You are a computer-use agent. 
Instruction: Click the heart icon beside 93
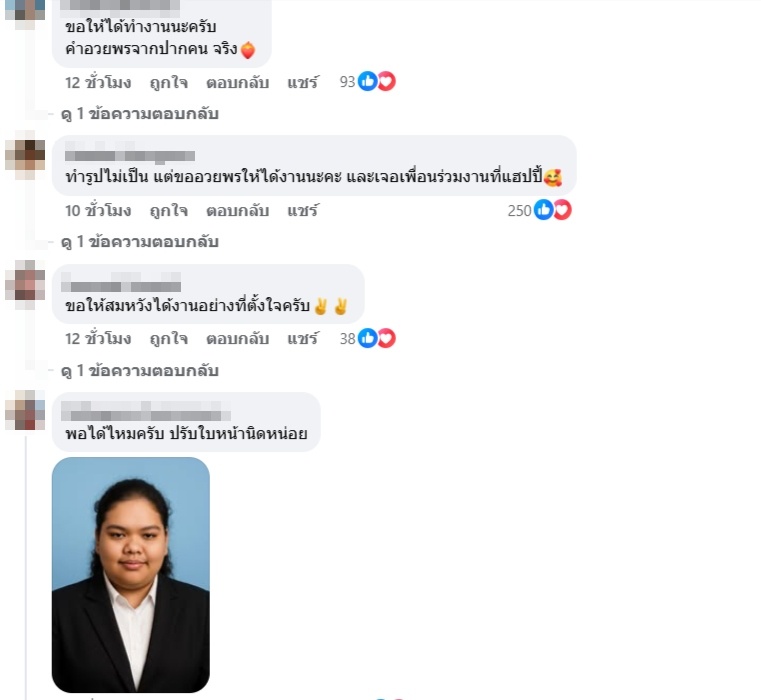pos(386,81)
